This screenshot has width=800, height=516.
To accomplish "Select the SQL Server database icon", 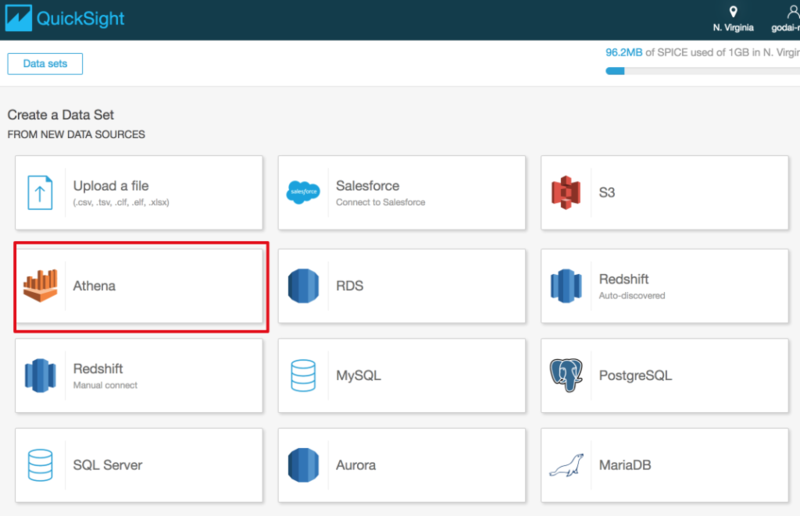I will tap(40, 465).
